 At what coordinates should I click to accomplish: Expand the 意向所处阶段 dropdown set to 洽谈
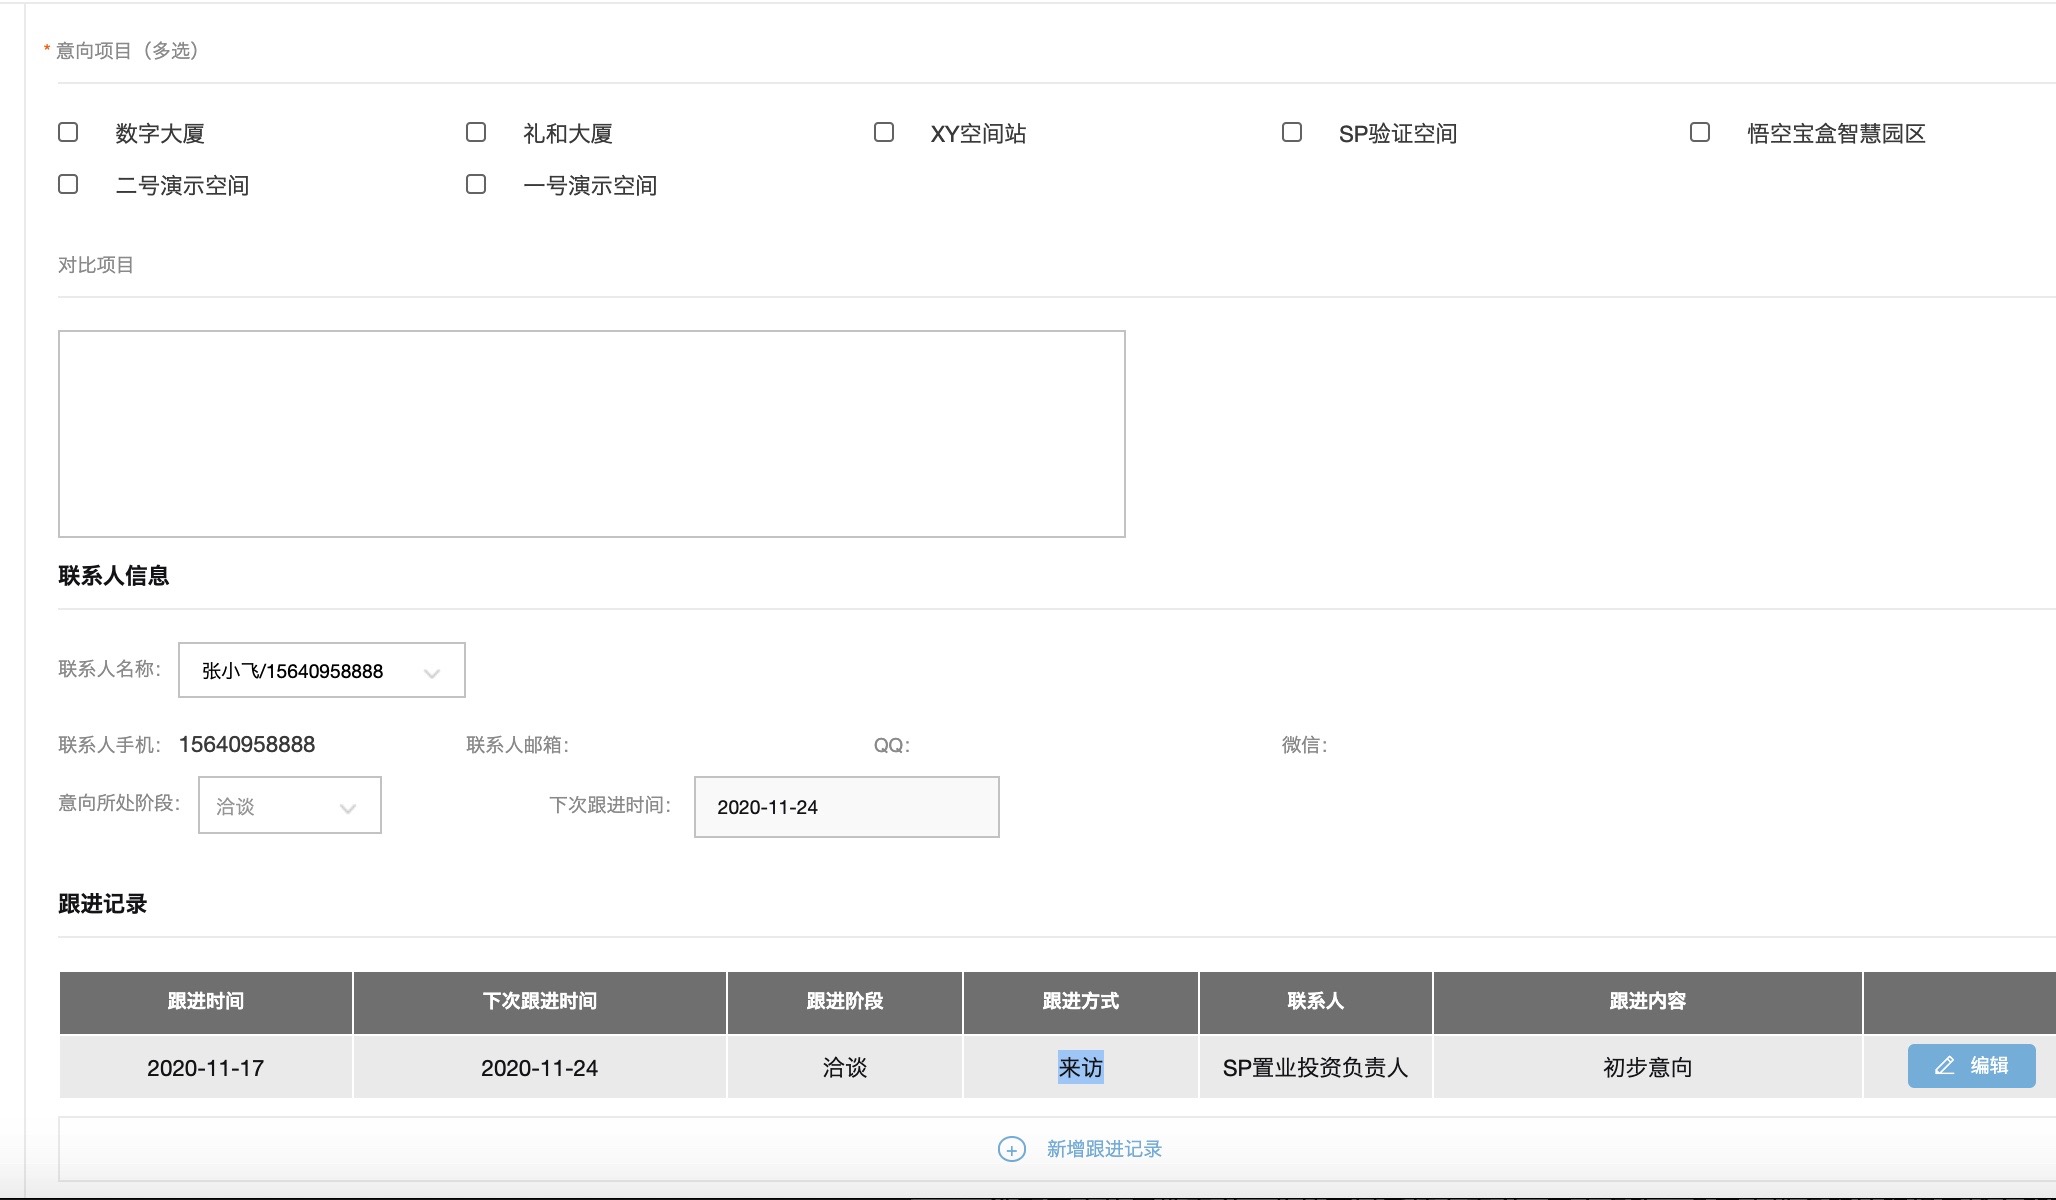pos(289,806)
